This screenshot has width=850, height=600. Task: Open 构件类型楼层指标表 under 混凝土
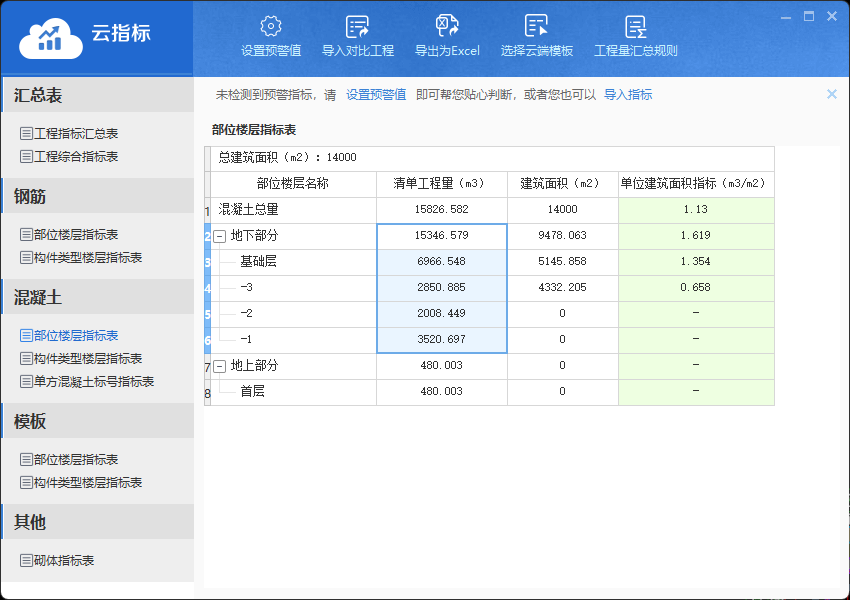click(x=81, y=358)
